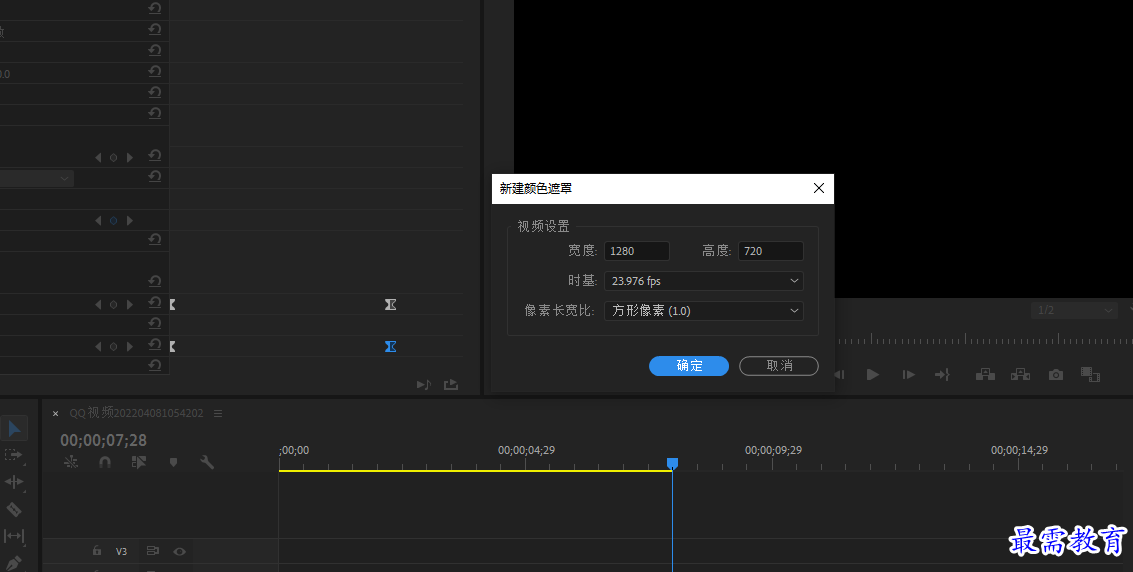The width and height of the screenshot is (1133, 572).
Task: Toggle timeline snapping magnet icon
Action: coord(105,462)
